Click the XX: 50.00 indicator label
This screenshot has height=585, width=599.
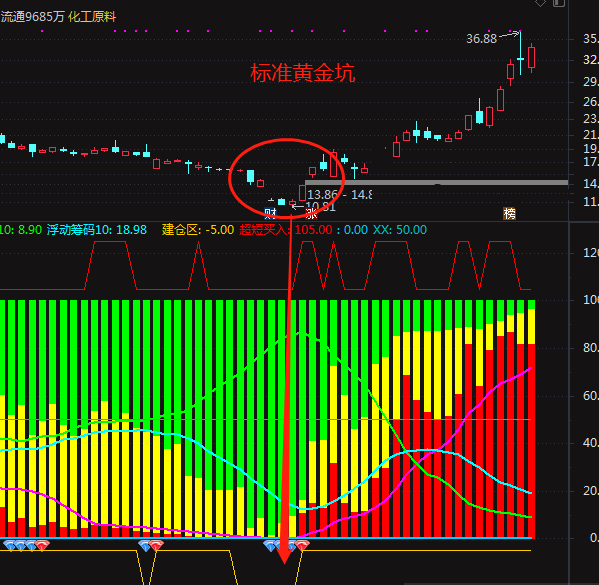(400, 230)
